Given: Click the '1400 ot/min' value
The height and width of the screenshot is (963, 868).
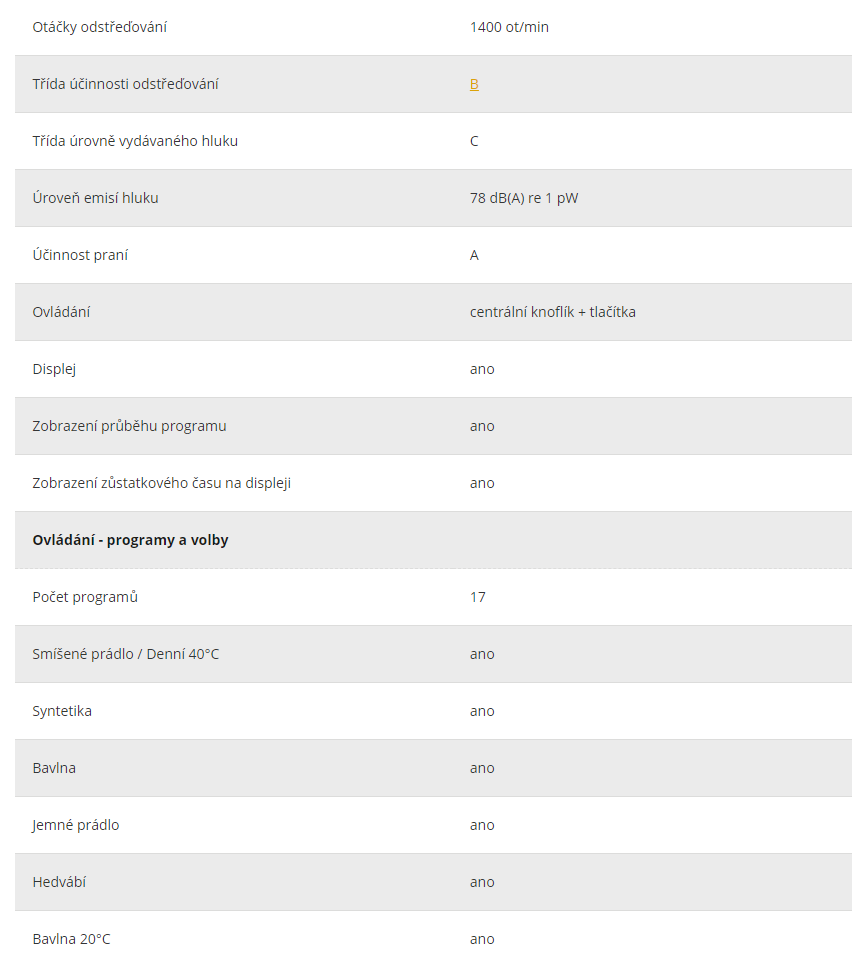Looking at the screenshot, I should (x=509, y=27).
